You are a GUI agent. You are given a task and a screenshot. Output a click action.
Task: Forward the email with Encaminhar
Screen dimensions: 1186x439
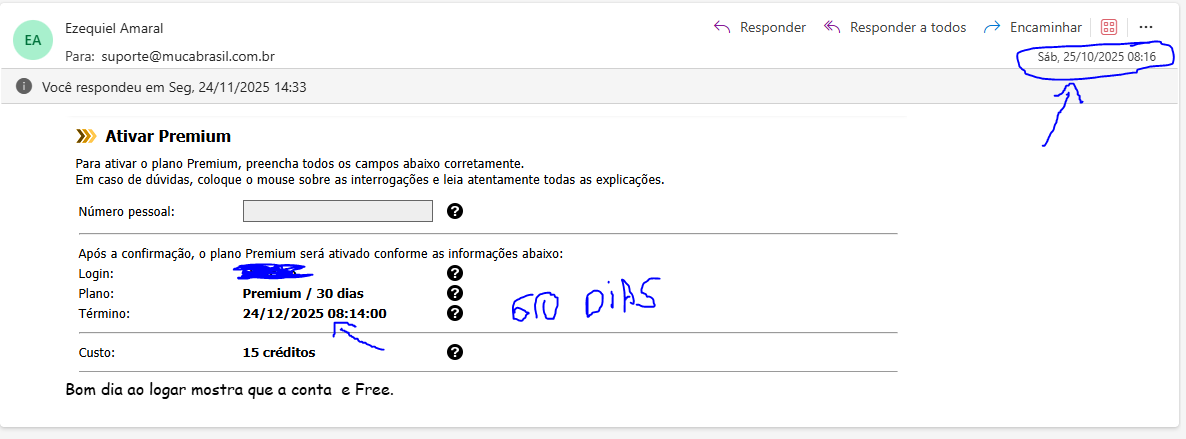1033,27
